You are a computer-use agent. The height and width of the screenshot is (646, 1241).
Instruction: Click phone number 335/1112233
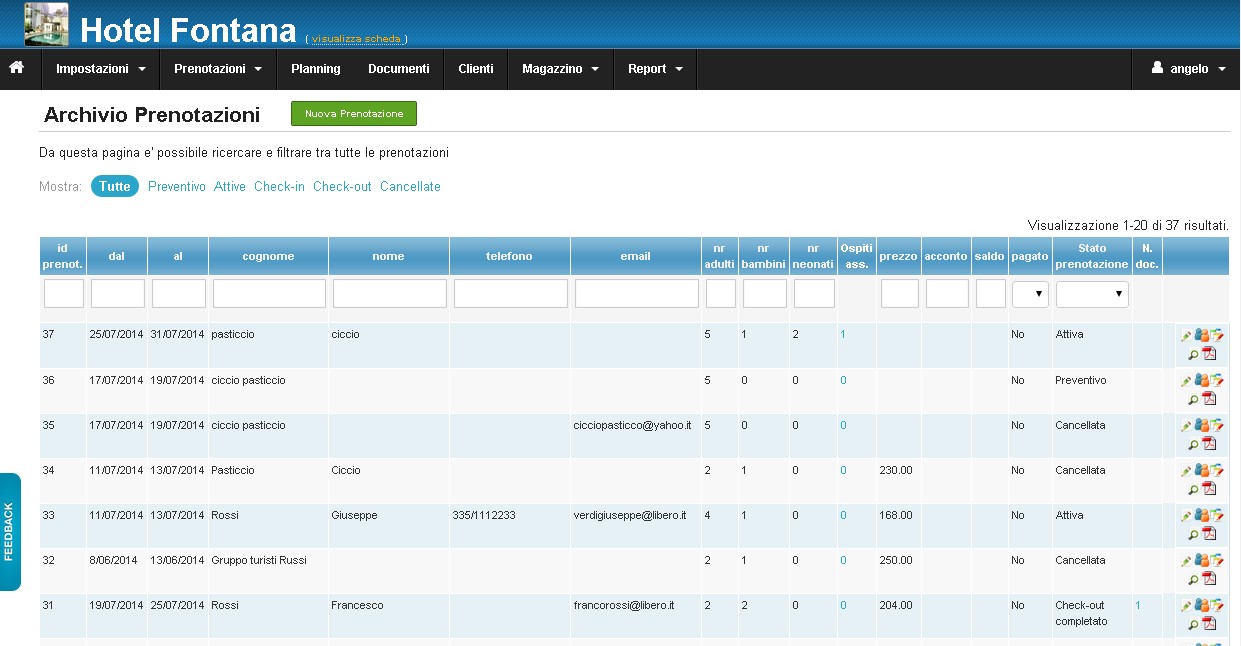coord(484,516)
